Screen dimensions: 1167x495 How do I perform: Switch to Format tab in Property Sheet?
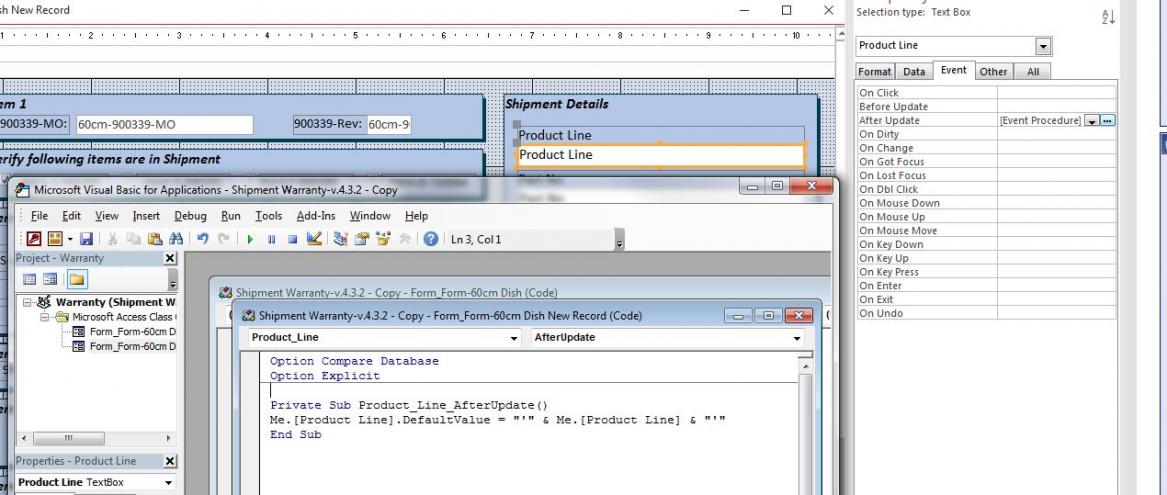875,71
